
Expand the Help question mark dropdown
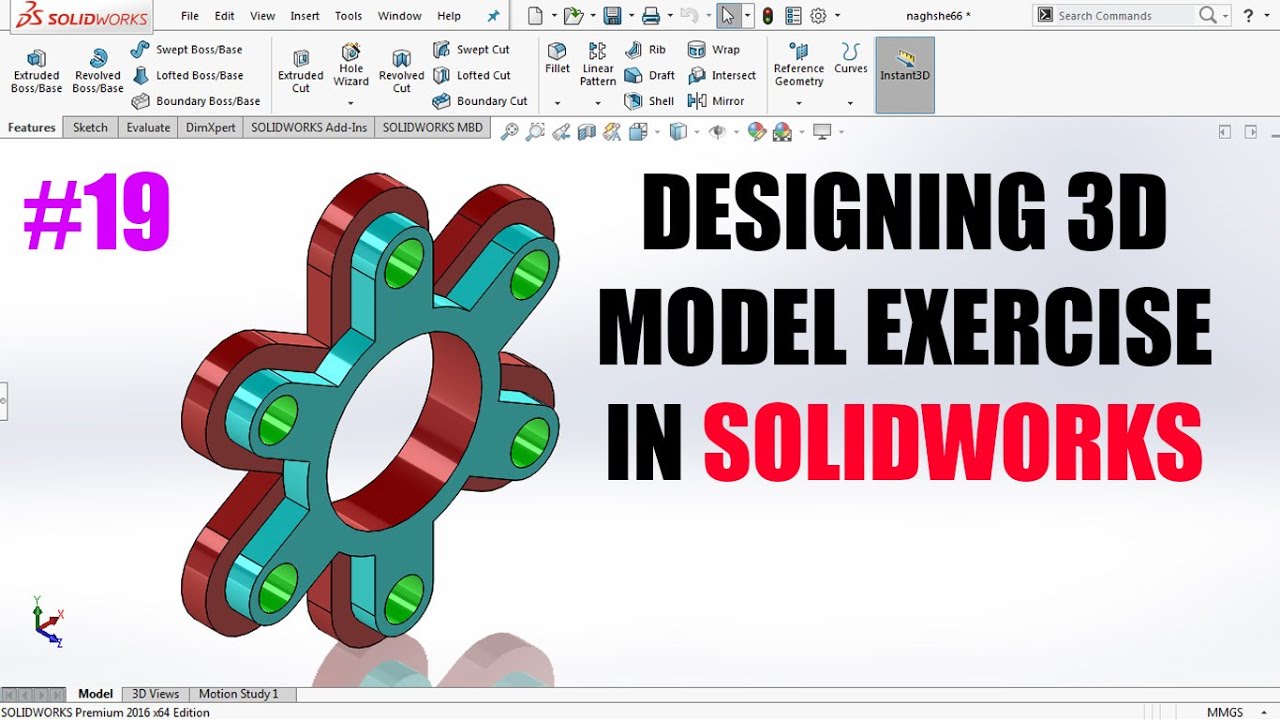coord(1265,16)
